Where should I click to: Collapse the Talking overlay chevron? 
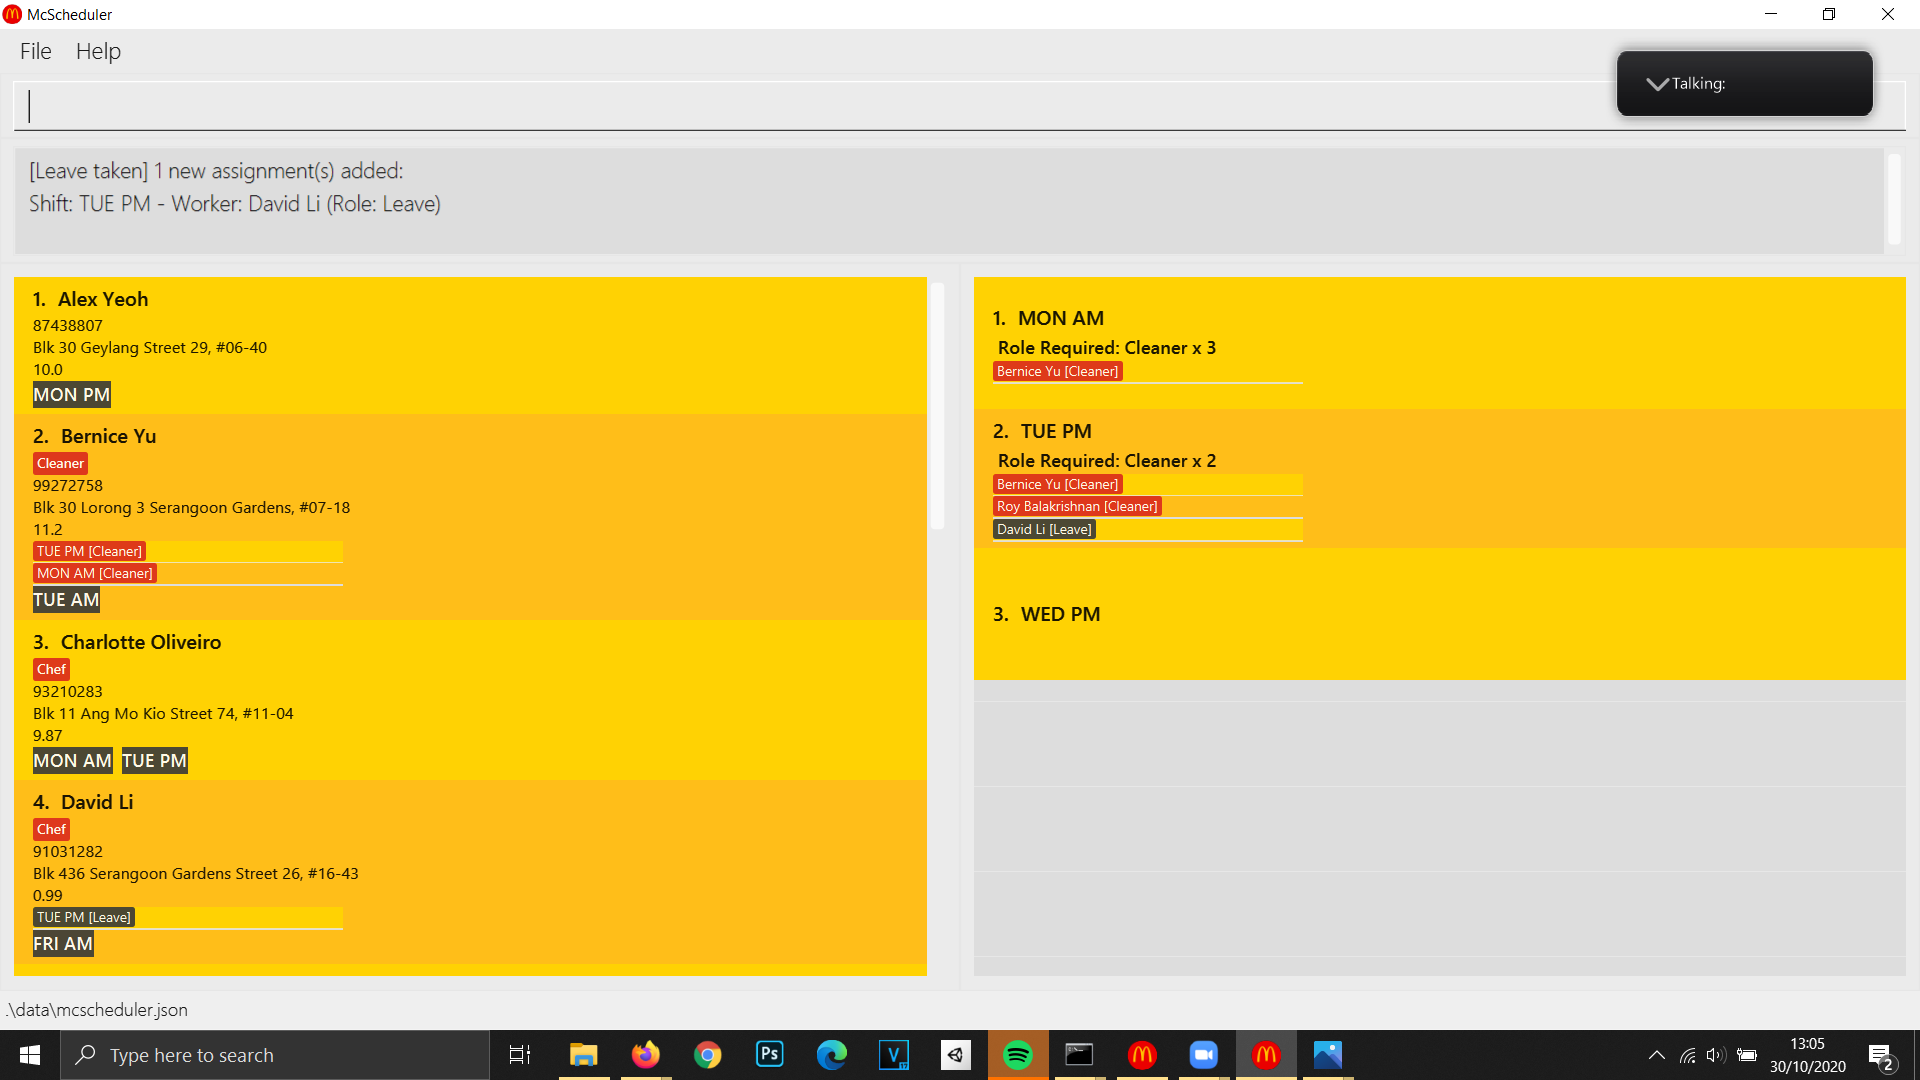pyautogui.click(x=1657, y=84)
